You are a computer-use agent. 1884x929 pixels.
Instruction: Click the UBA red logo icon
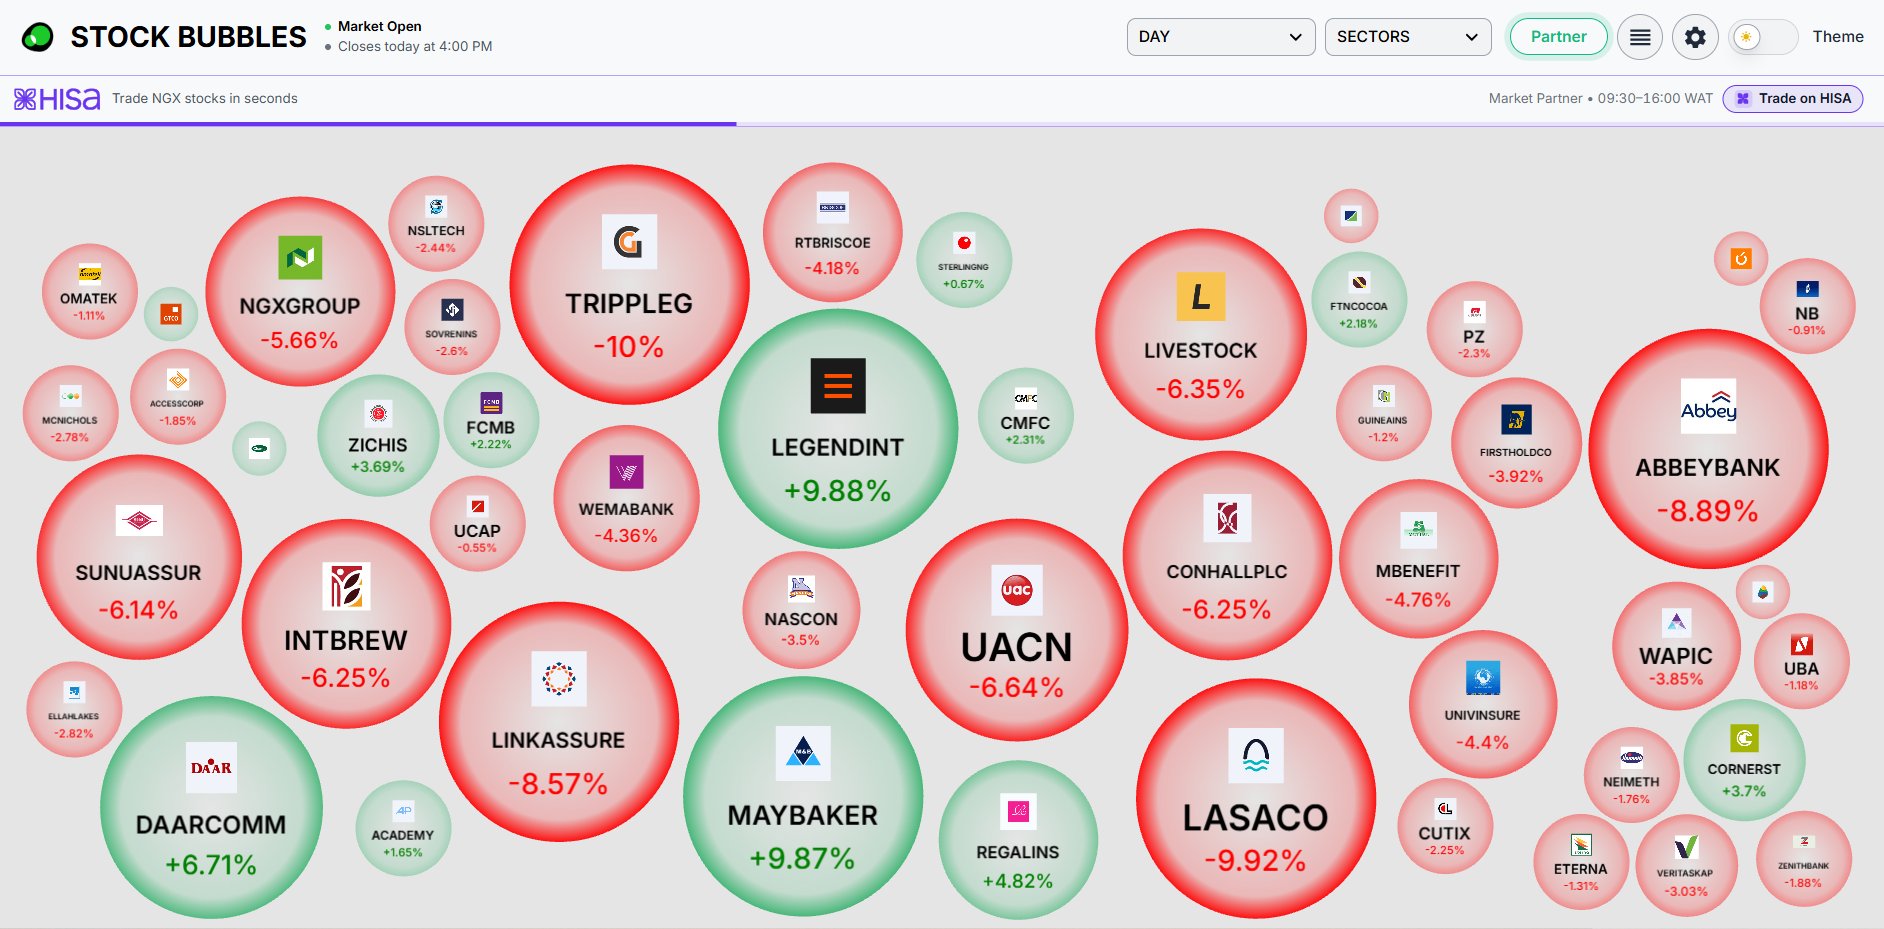click(1802, 645)
